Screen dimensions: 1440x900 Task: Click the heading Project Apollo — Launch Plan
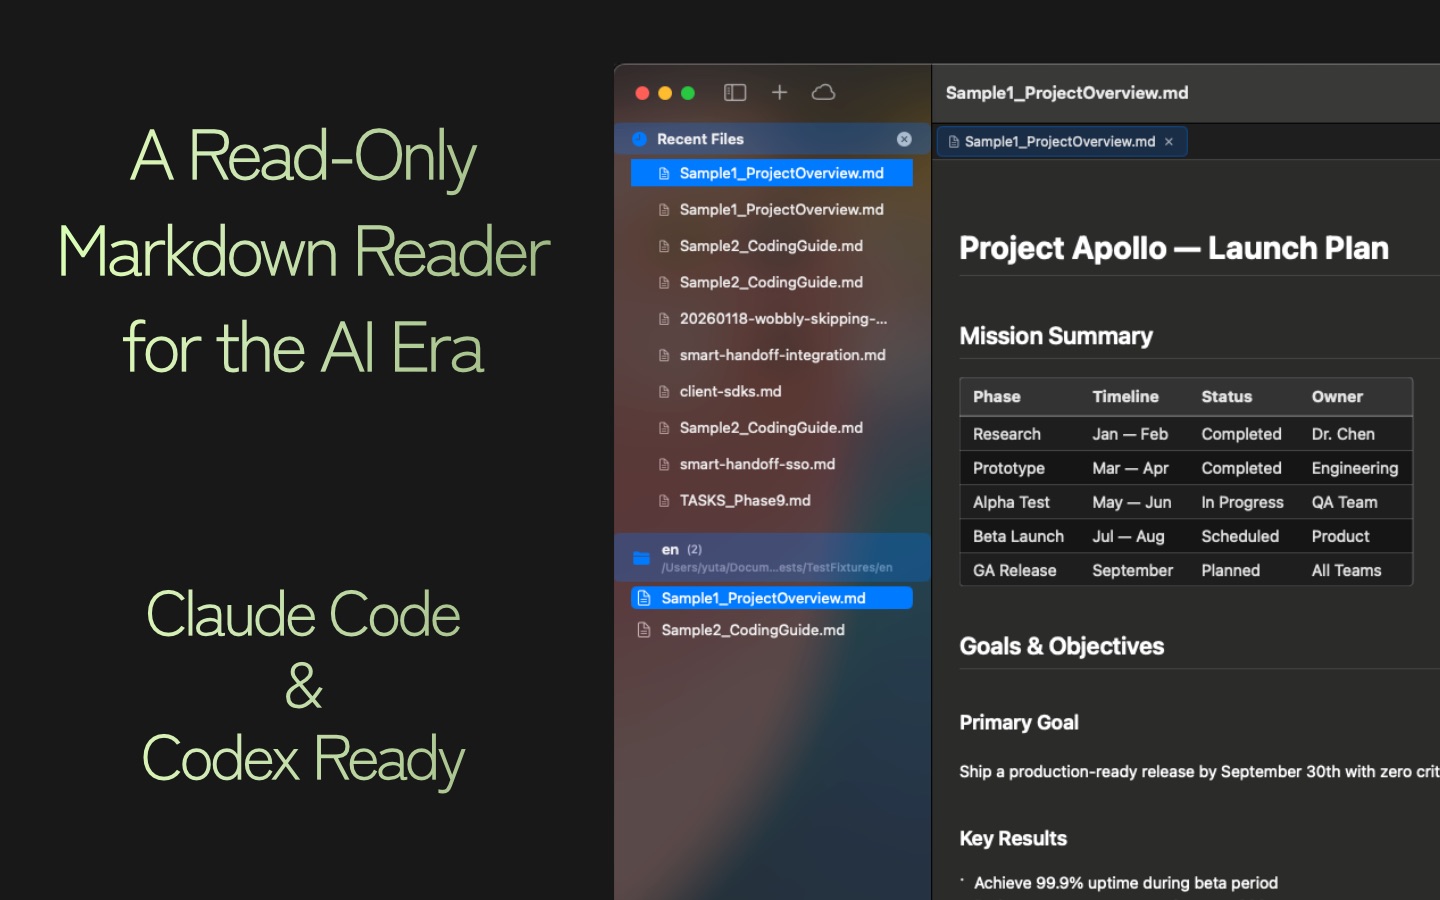point(1174,248)
